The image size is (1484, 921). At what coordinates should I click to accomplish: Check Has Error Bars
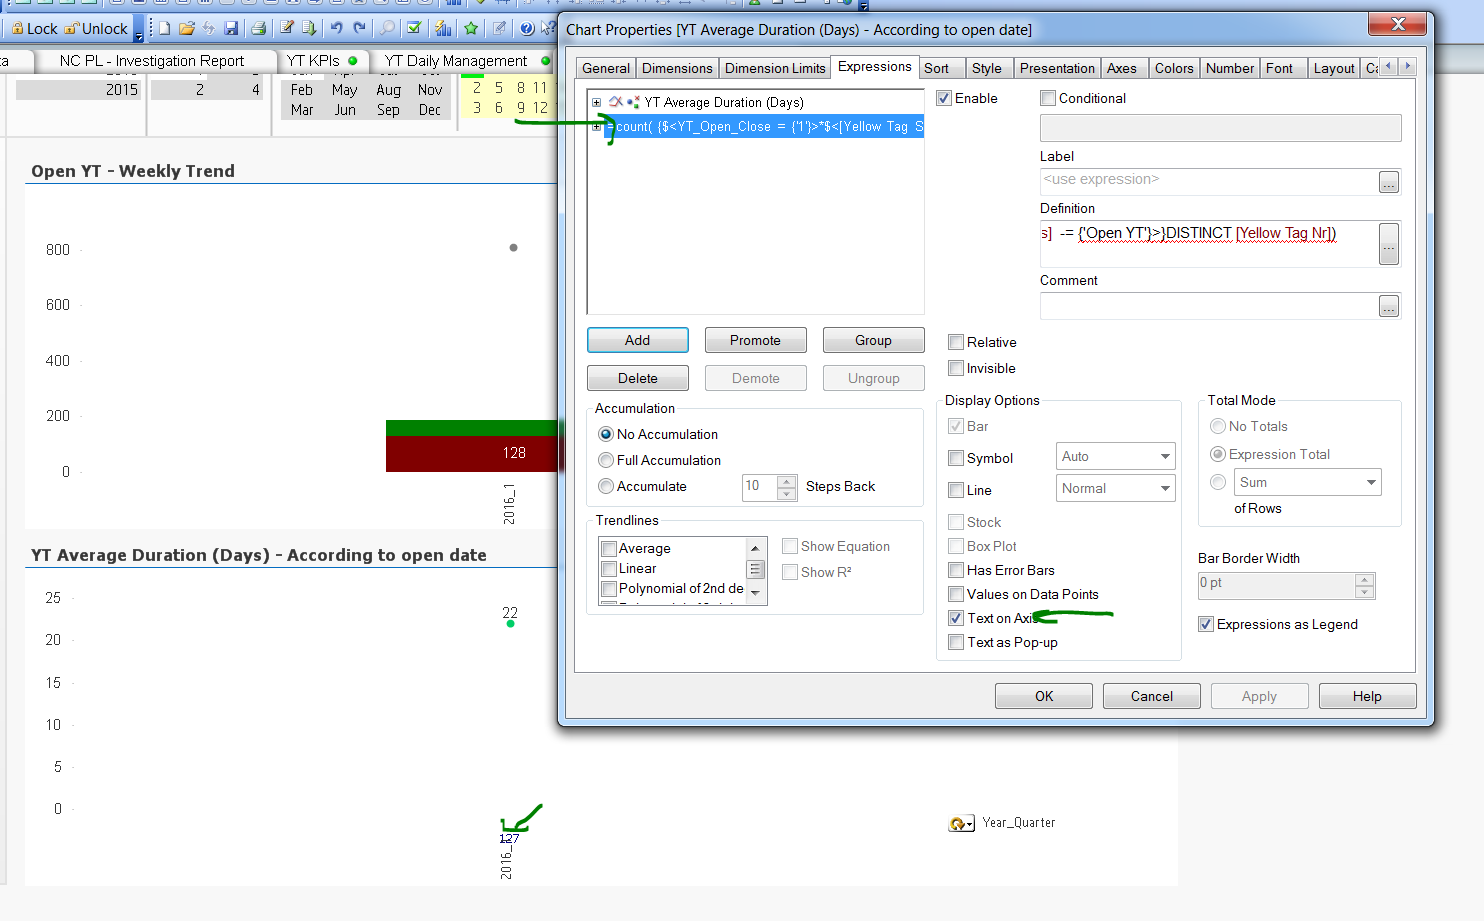point(956,570)
